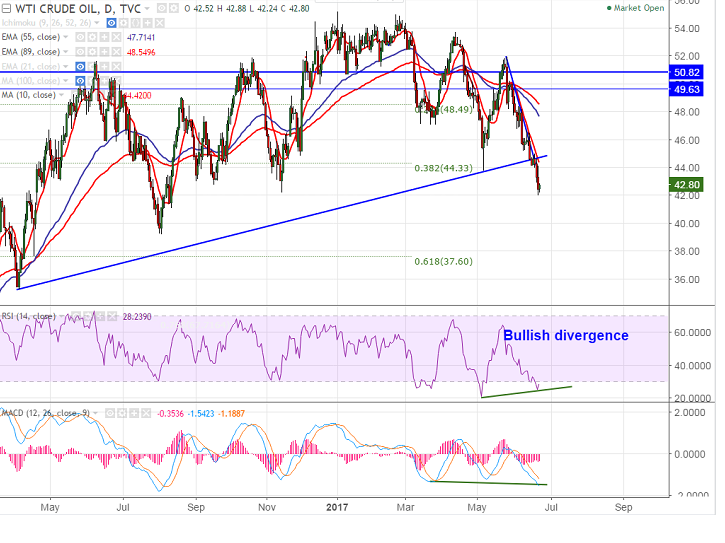
Task: Select the Bullish divergence text annotation
Action: coord(565,335)
